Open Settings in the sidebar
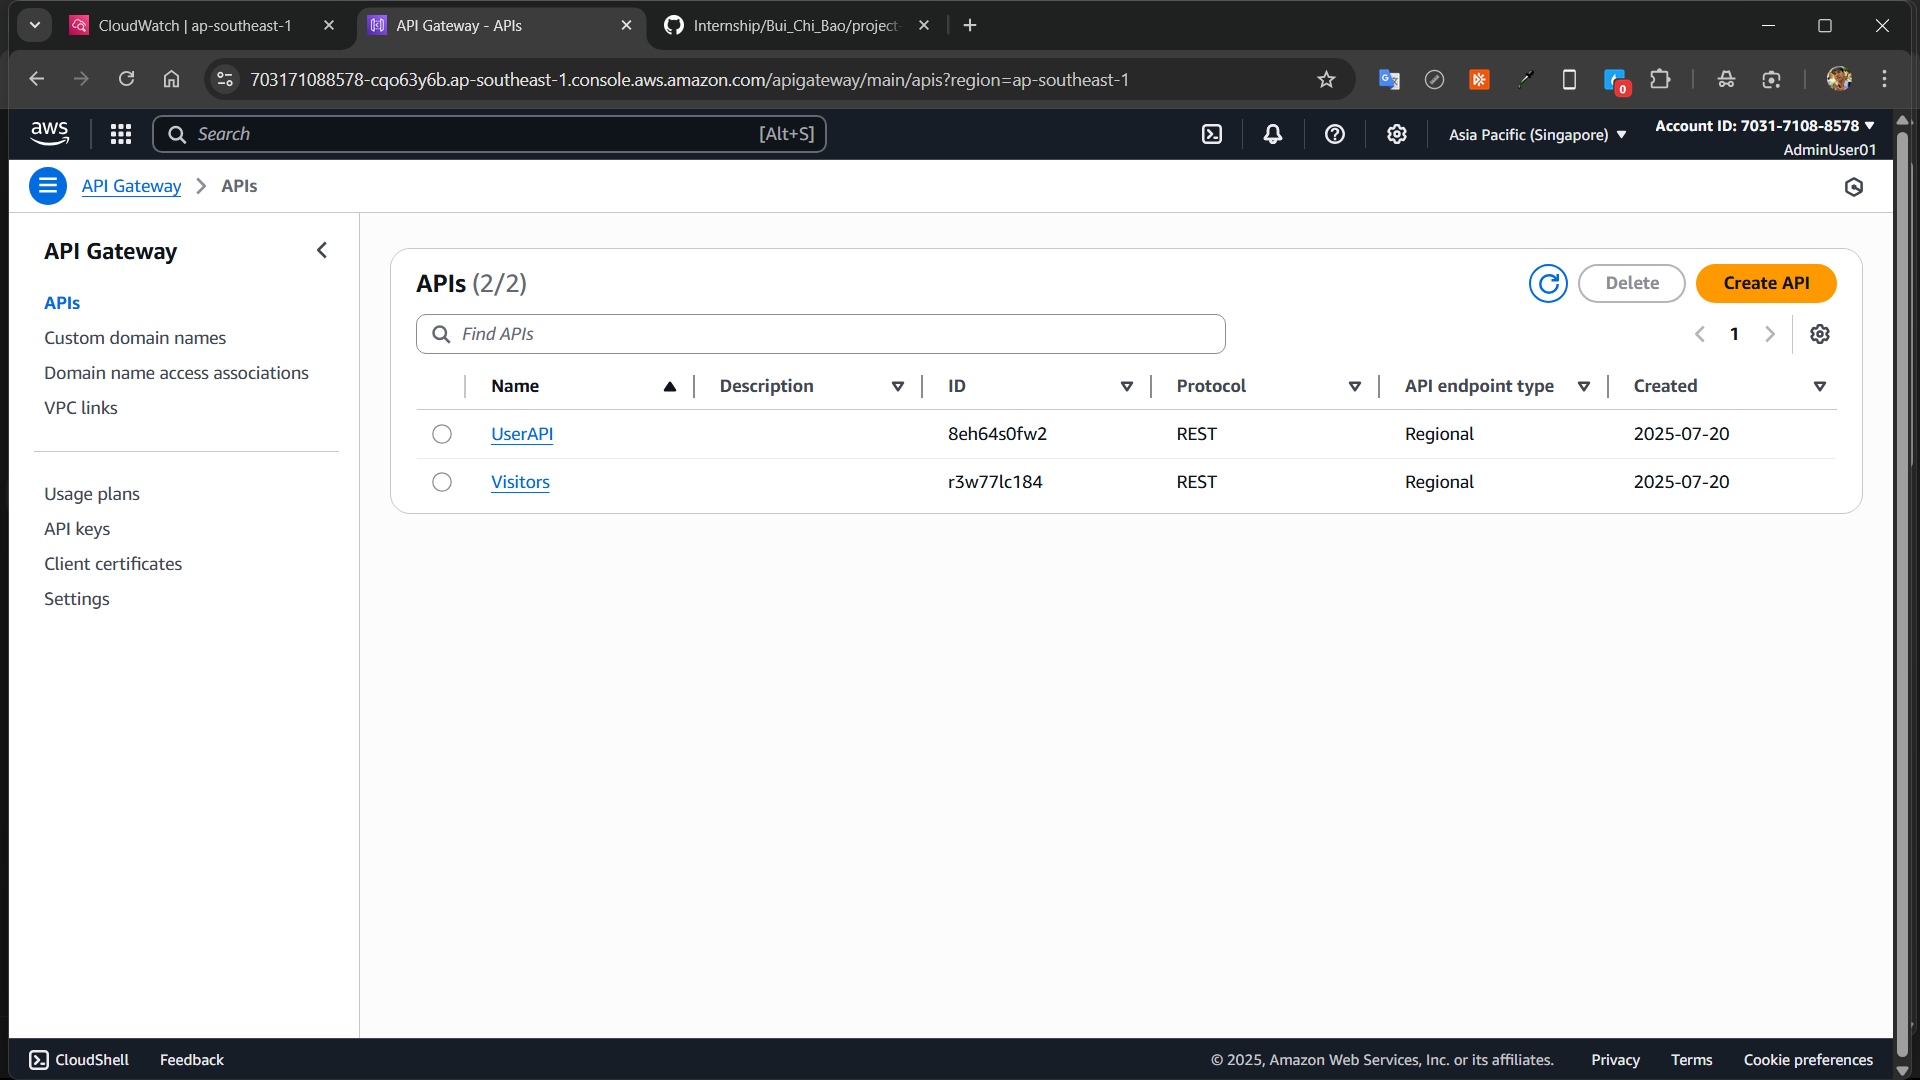The image size is (1920, 1080). point(77,599)
